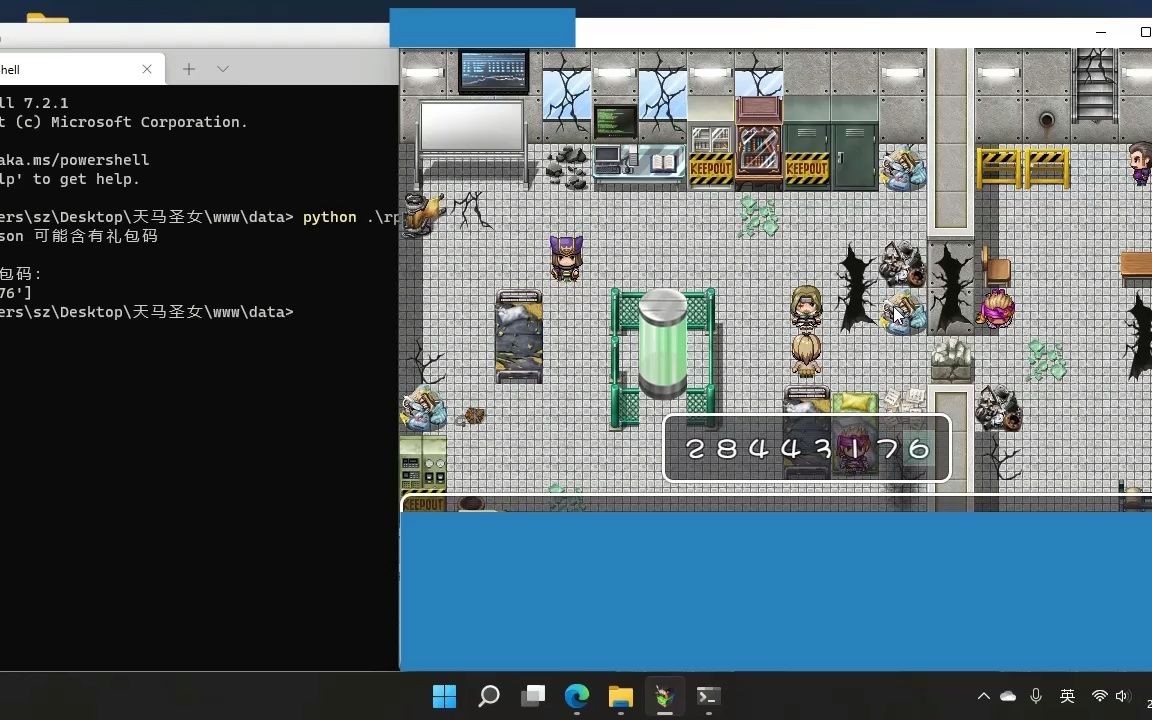
Task: Click the highlighted digit 6 in number box
Action: 919,448
